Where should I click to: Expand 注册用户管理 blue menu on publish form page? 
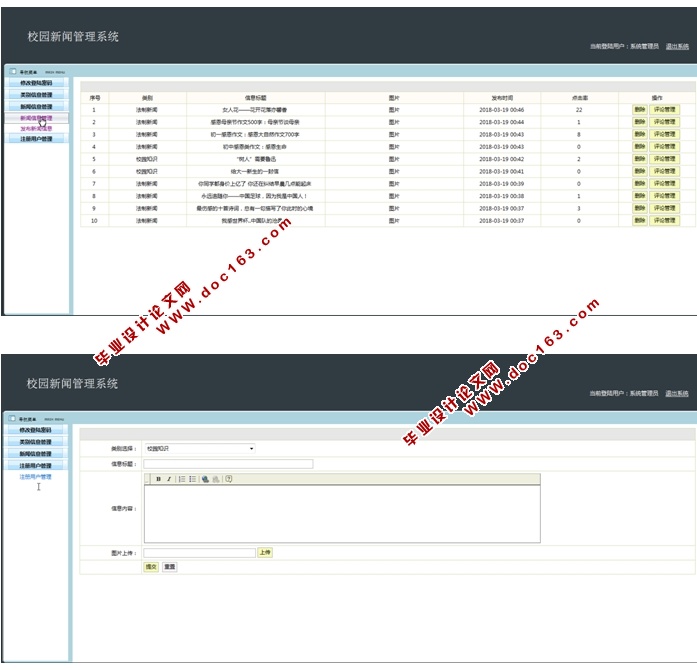[36, 465]
